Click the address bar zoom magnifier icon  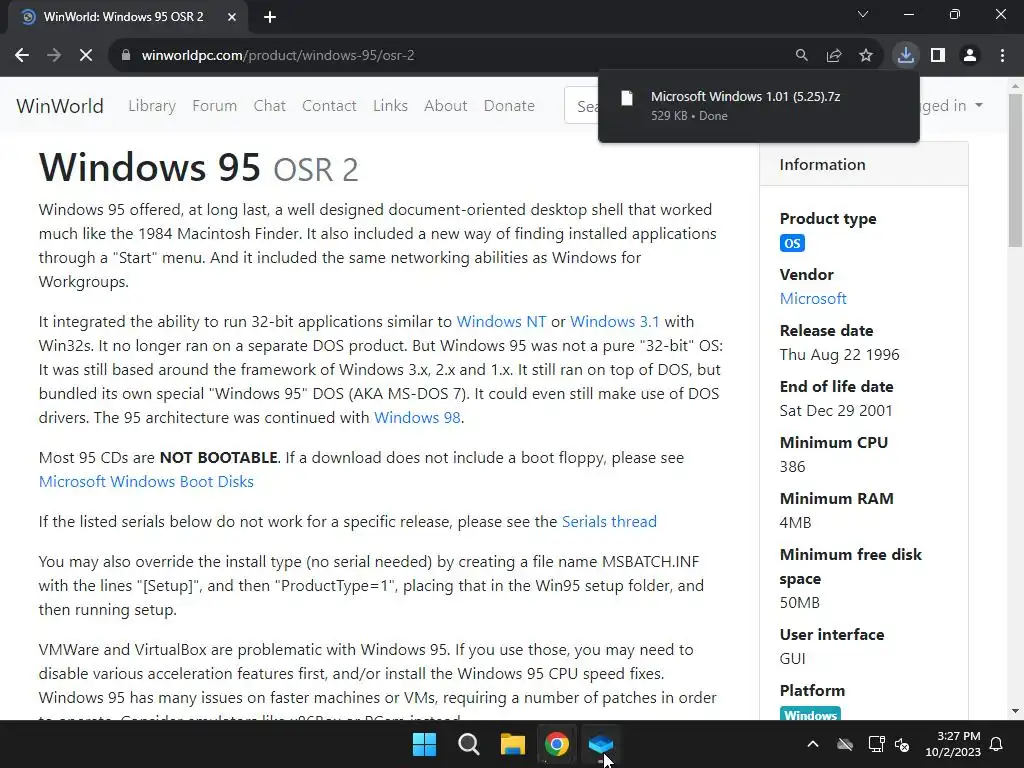(801, 56)
